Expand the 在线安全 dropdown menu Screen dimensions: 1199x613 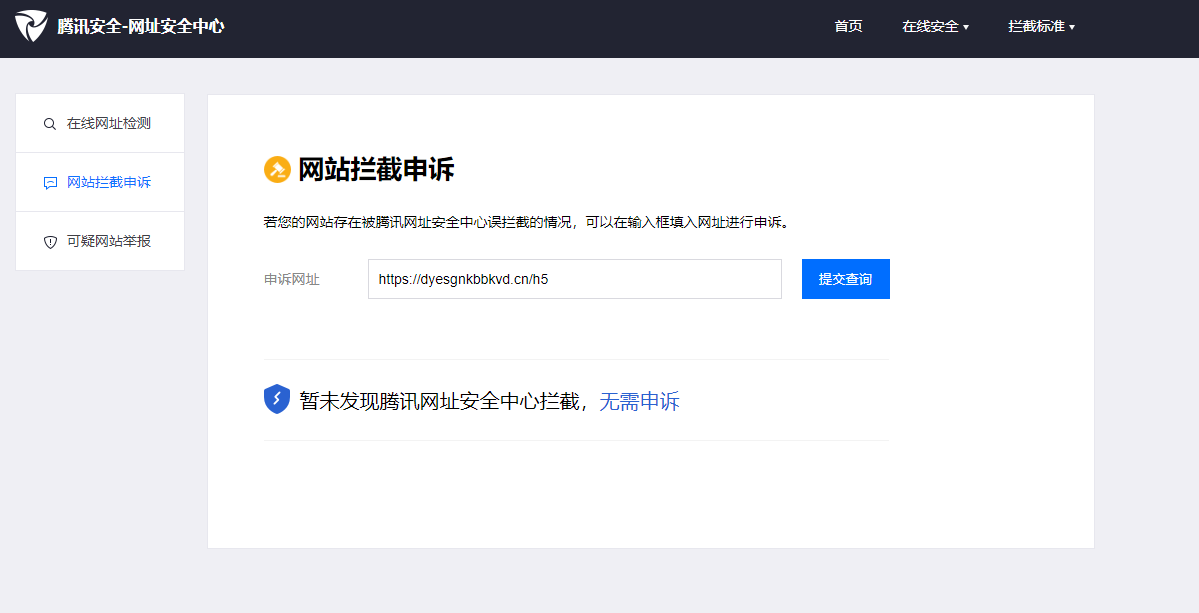(935, 27)
